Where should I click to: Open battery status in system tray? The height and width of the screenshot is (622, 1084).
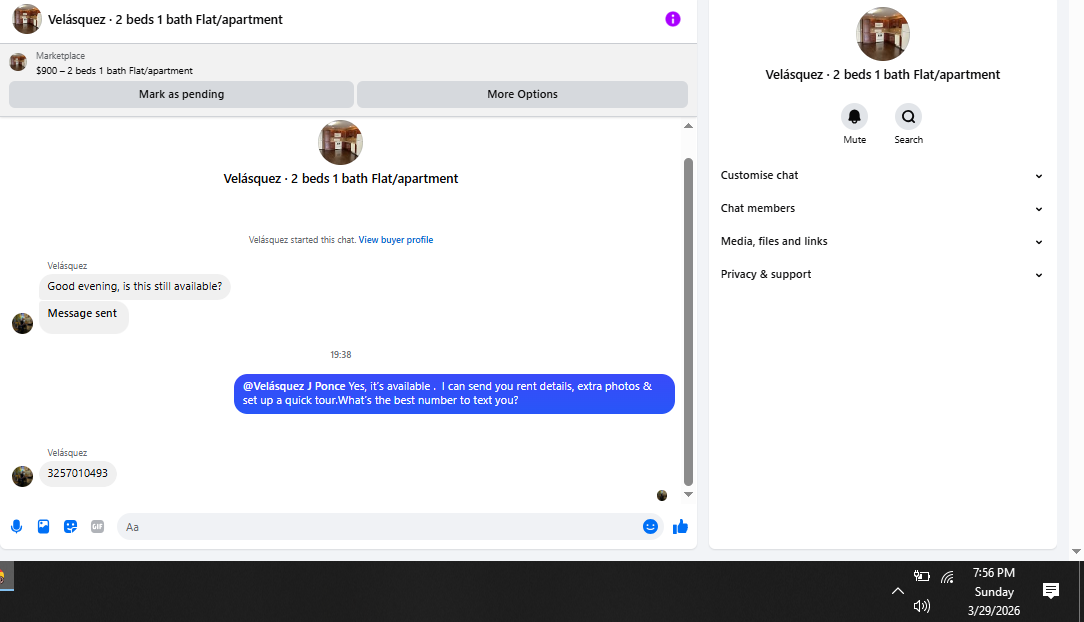922,576
